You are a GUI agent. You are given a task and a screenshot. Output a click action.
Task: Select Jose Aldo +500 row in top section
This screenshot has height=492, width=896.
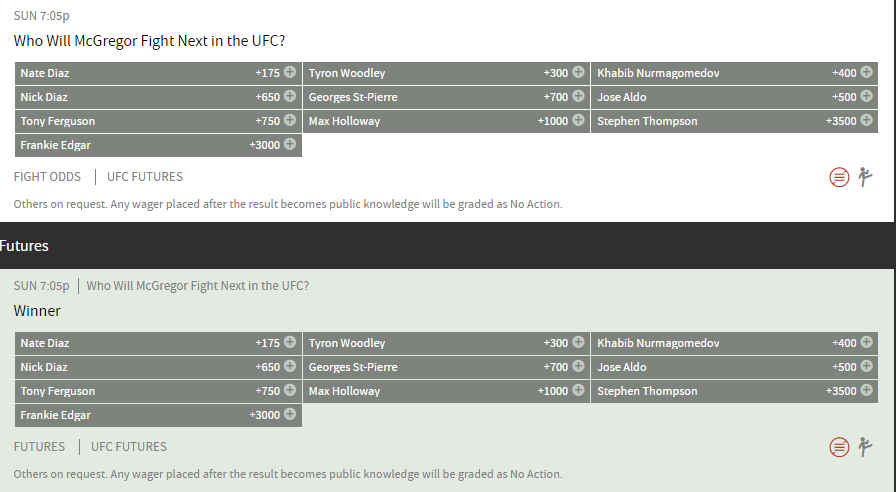(734, 97)
